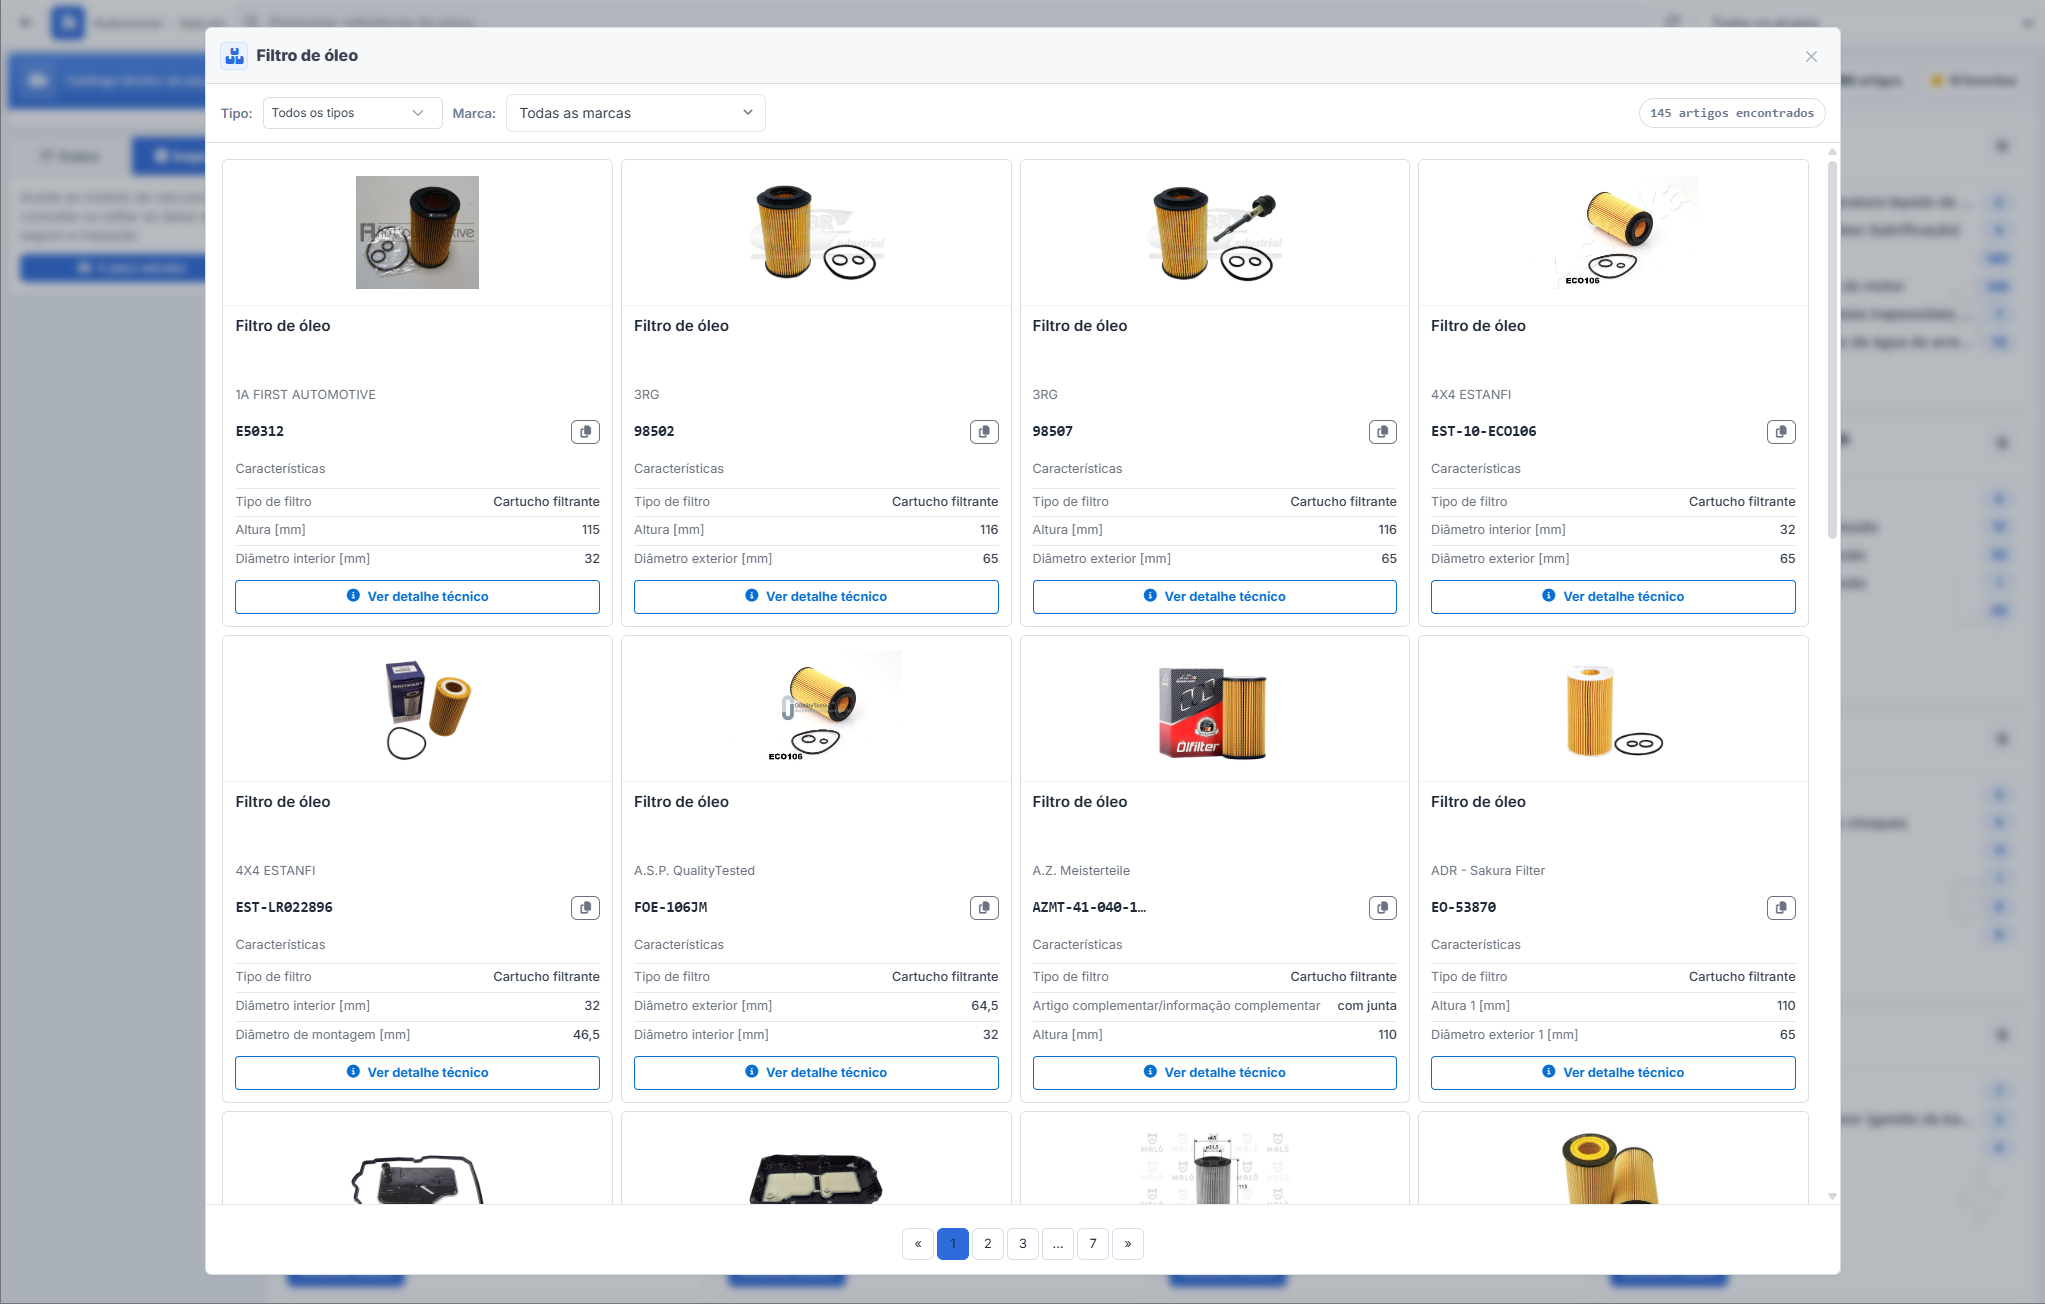View technical details for E50312
The image size is (2045, 1304).
(x=417, y=597)
